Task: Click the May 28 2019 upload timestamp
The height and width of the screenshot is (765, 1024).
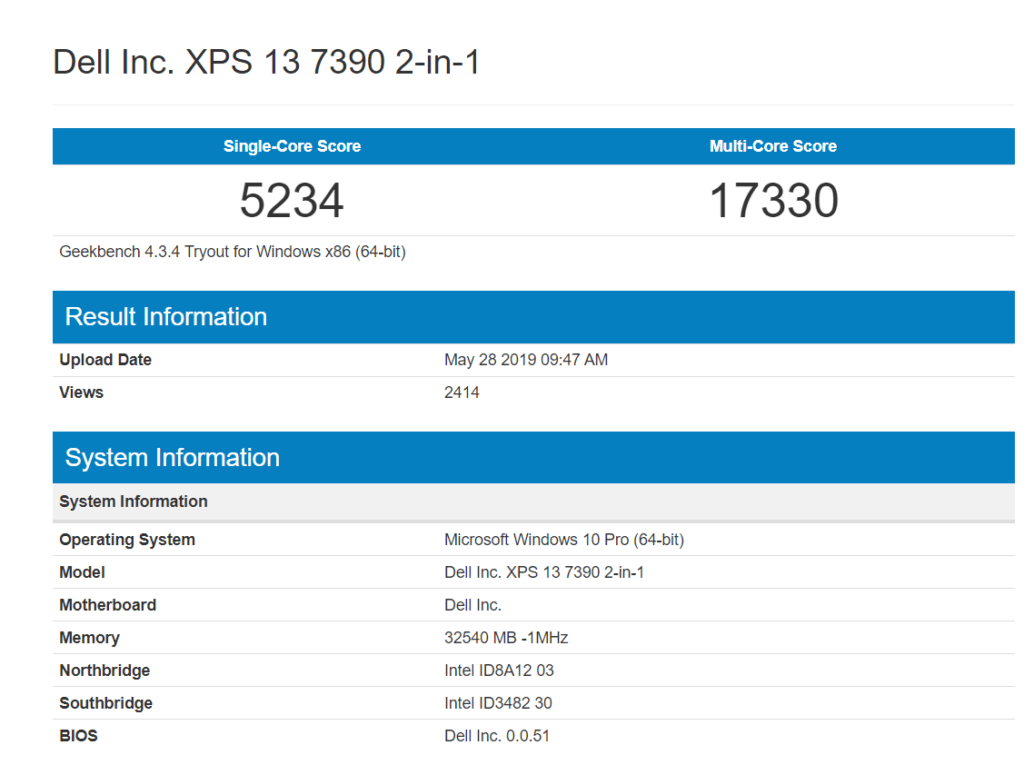Action: tap(526, 360)
